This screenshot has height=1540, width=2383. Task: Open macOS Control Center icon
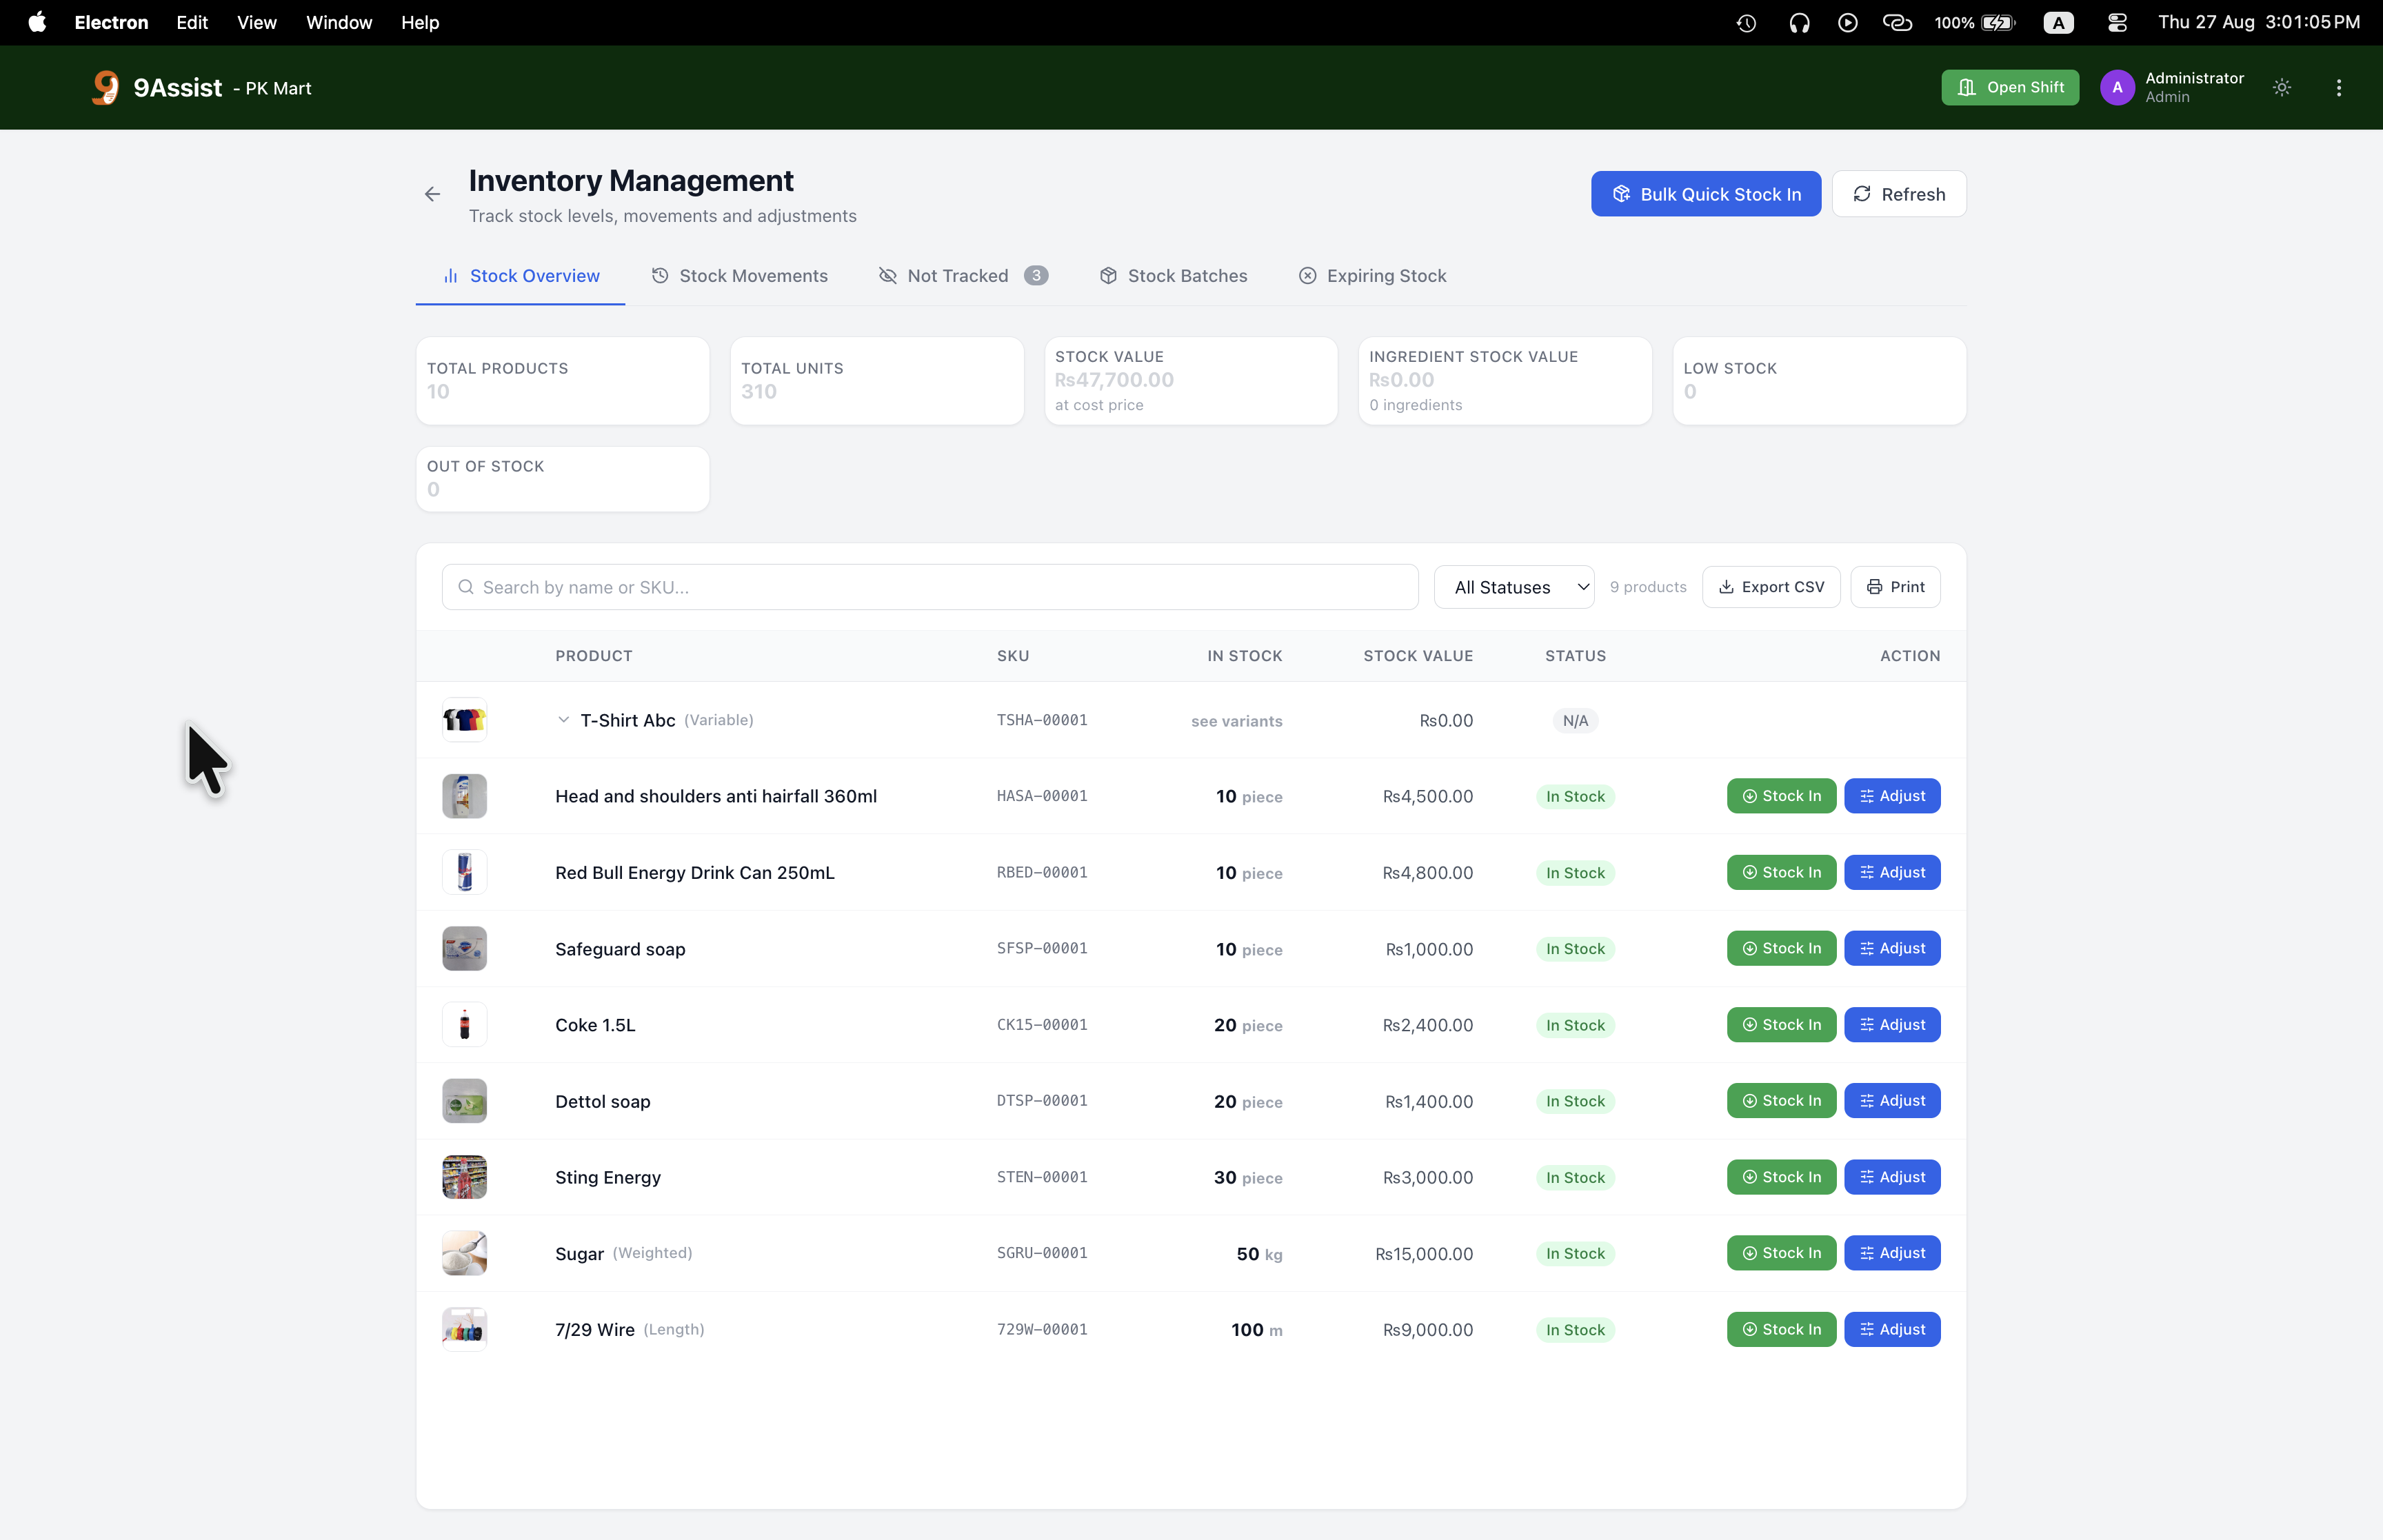(x=2117, y=22)
